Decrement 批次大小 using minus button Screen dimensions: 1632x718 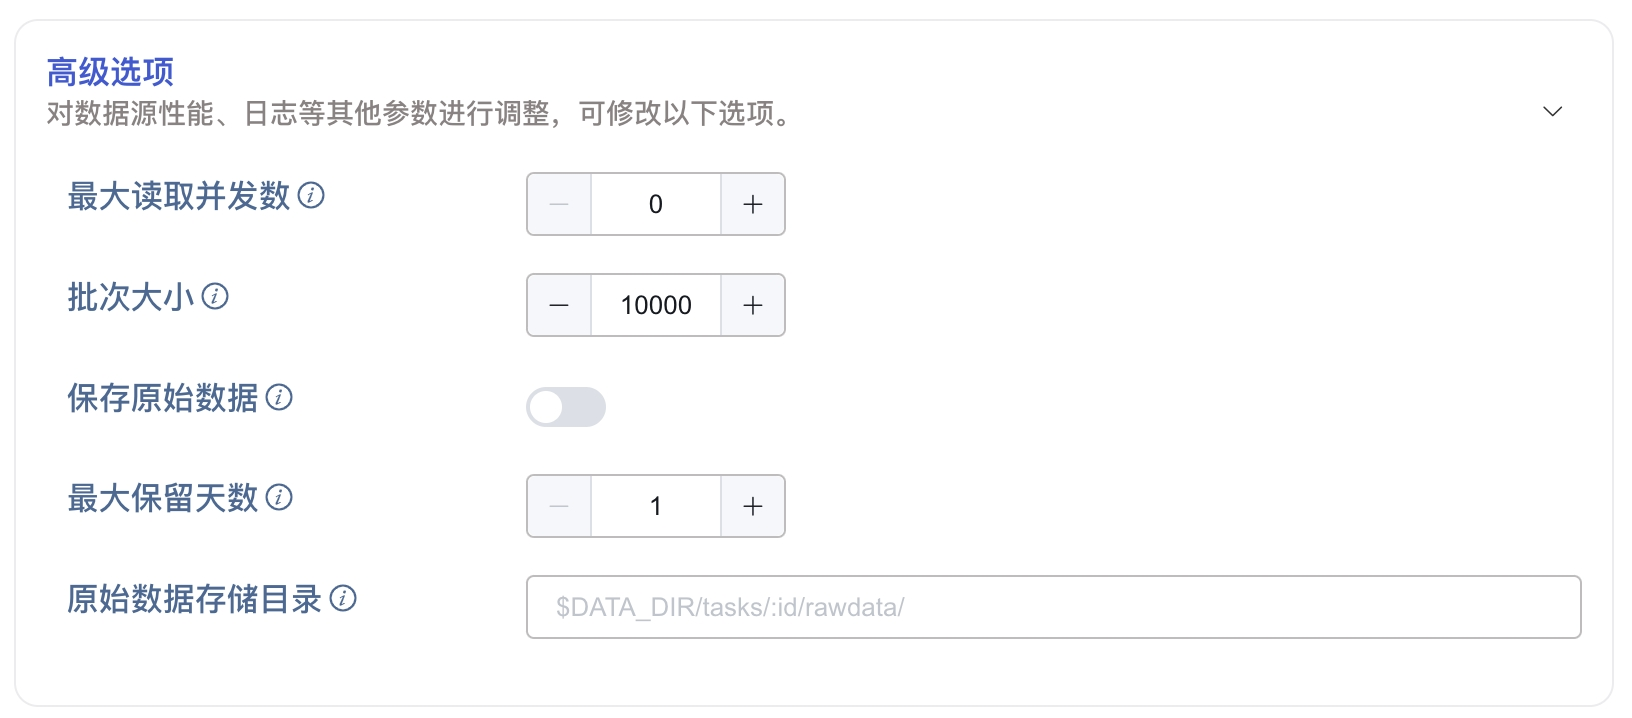pos(559,305)
